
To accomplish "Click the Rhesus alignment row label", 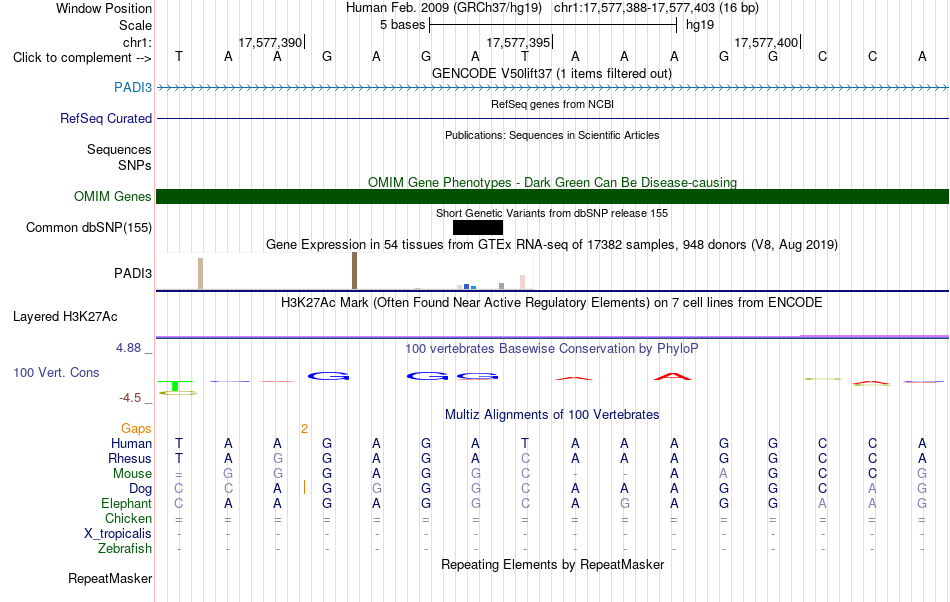I will 130,458.
